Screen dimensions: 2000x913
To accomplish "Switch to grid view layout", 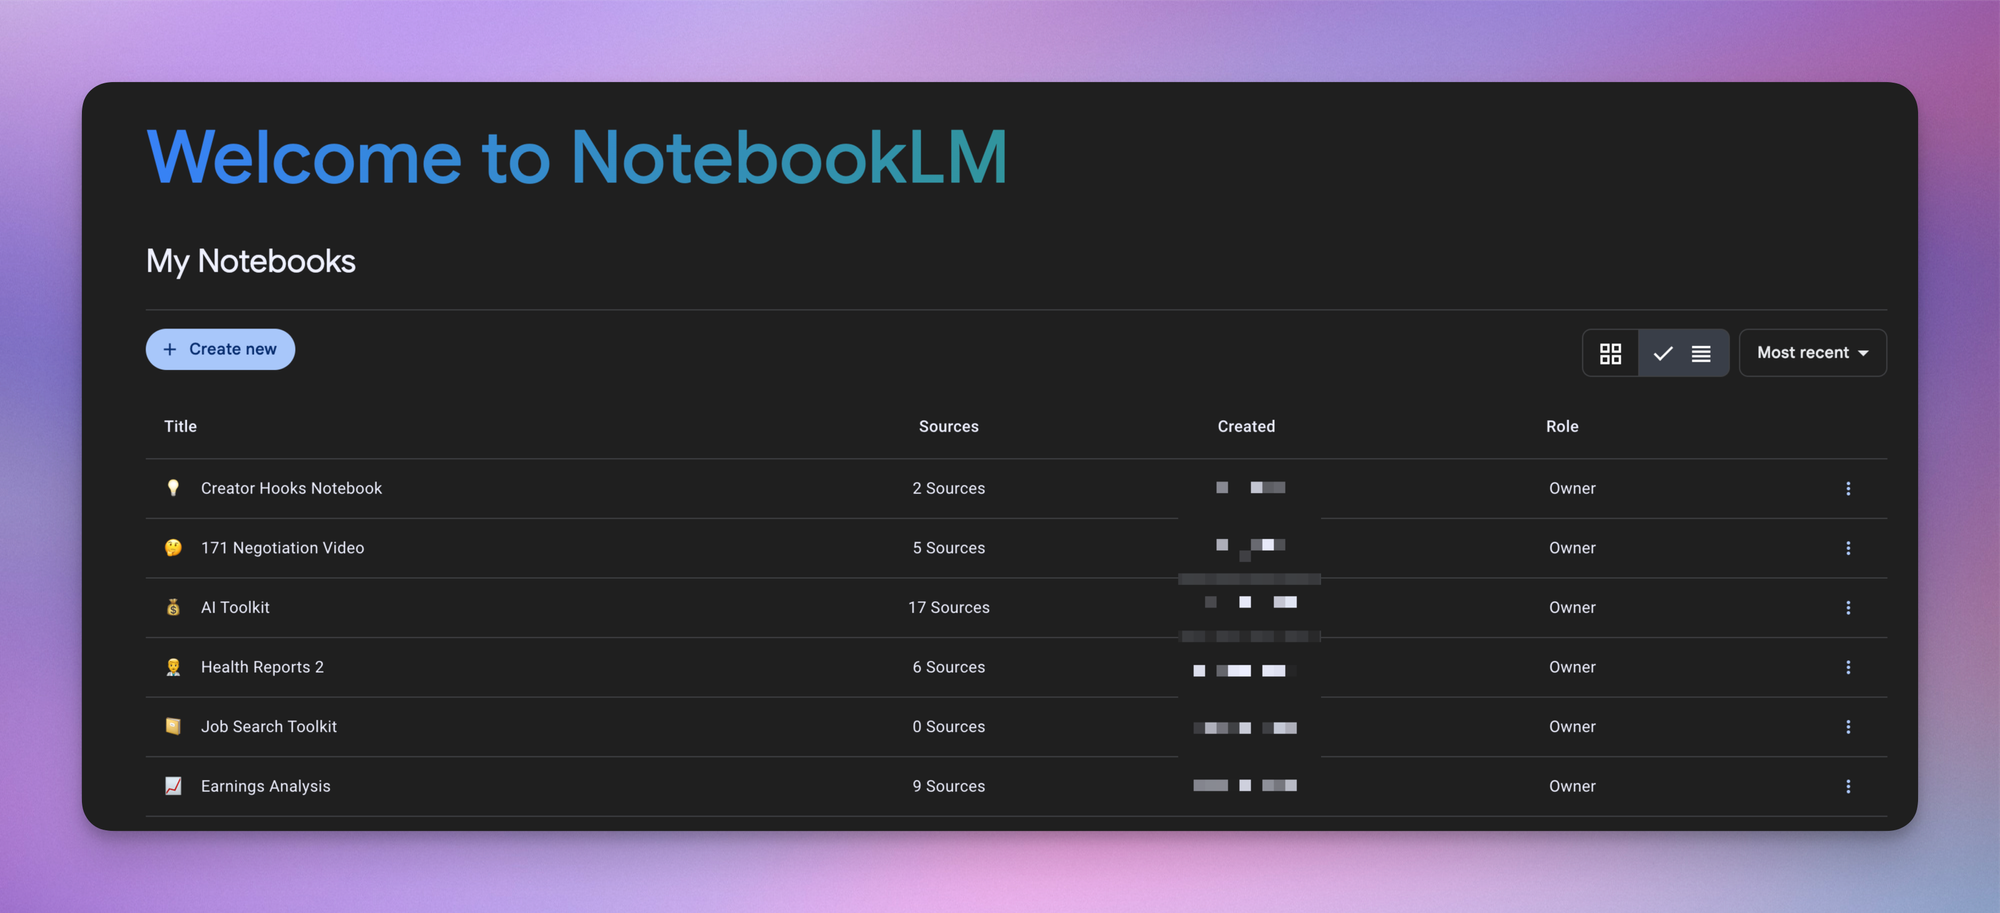I will point(1610,353).
